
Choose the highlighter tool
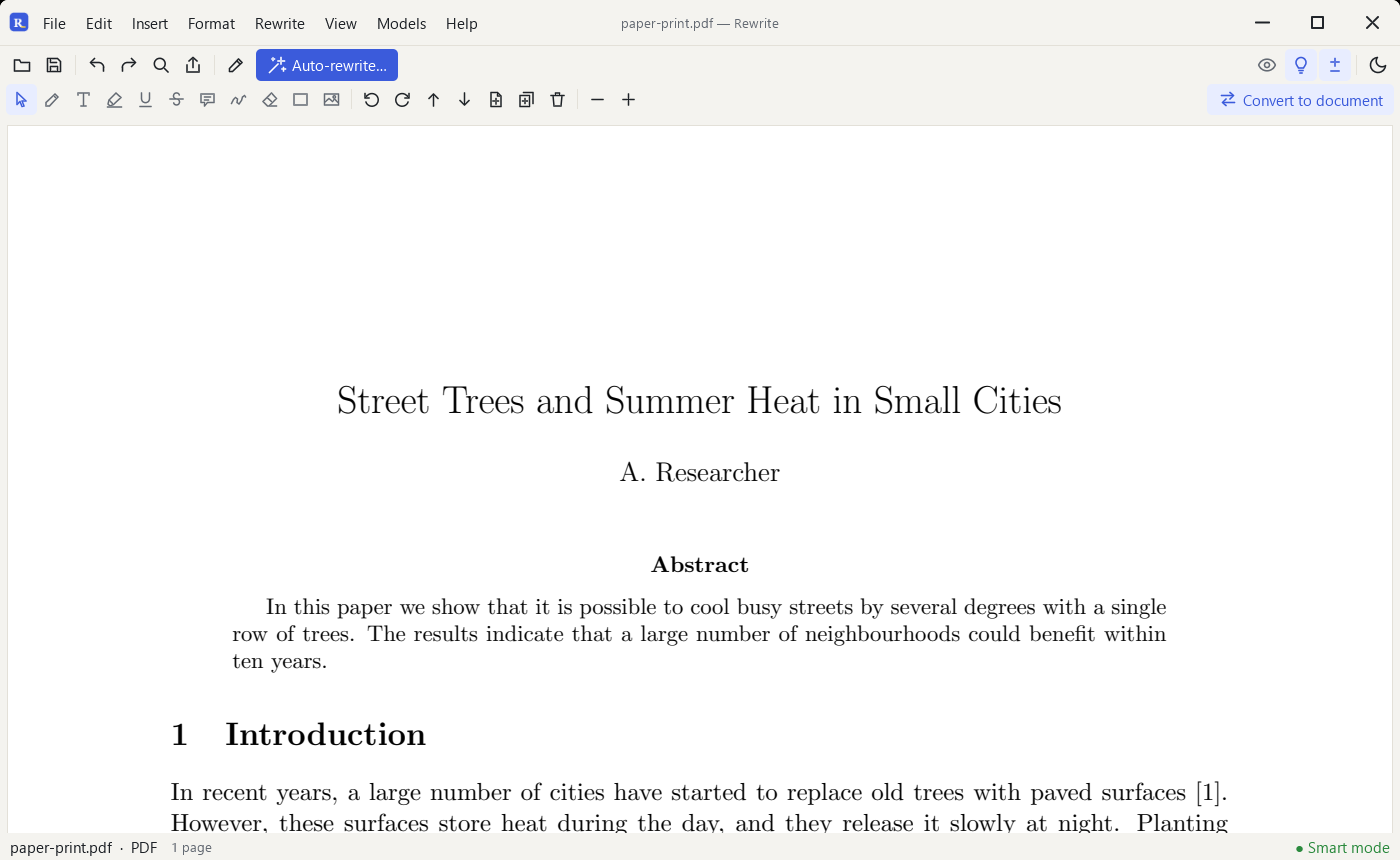pos(114,100)
